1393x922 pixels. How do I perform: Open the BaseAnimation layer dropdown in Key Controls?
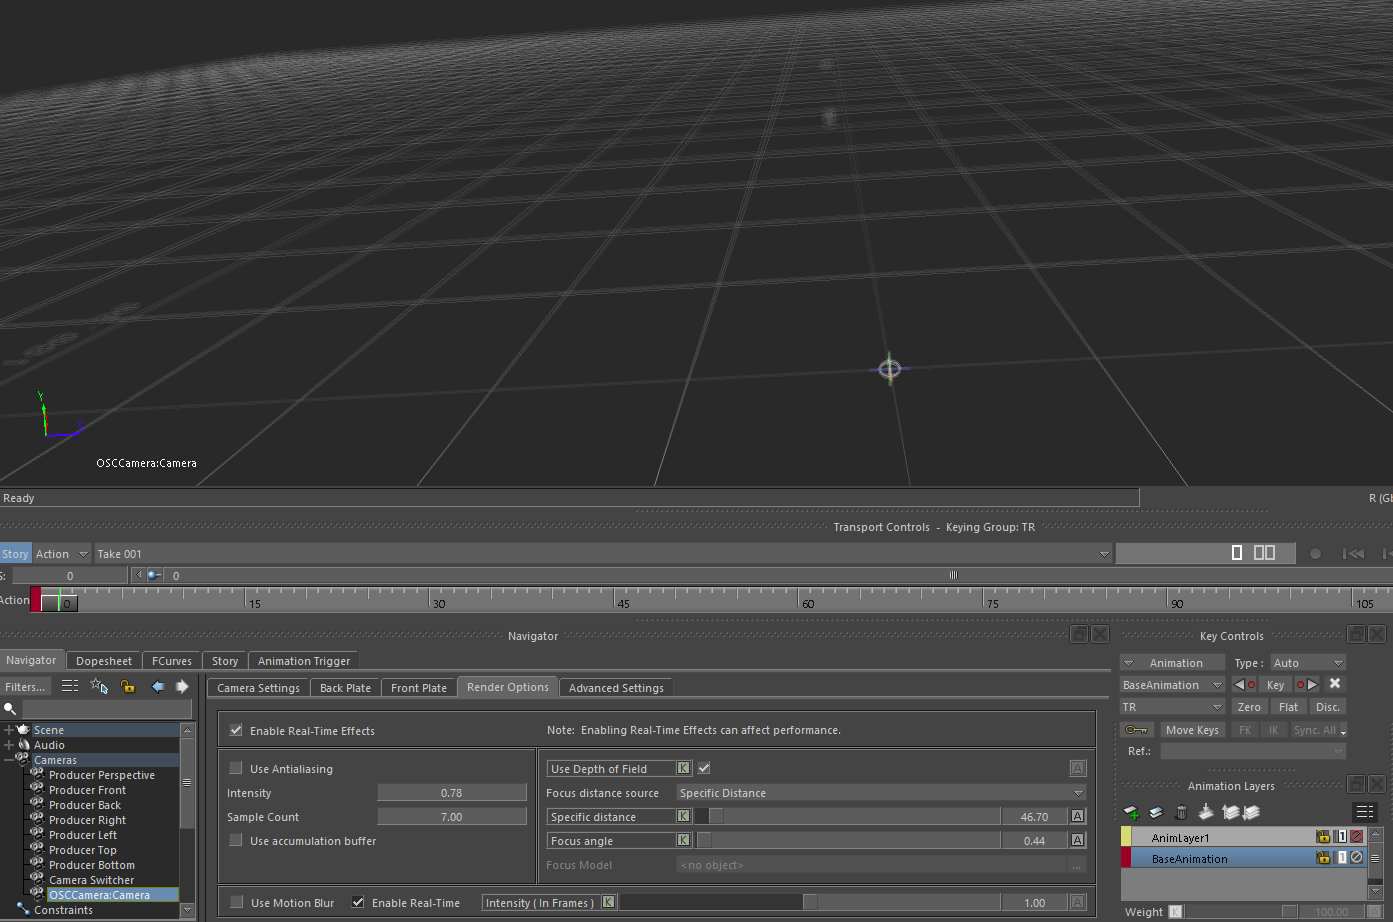tap(1172, 685)
